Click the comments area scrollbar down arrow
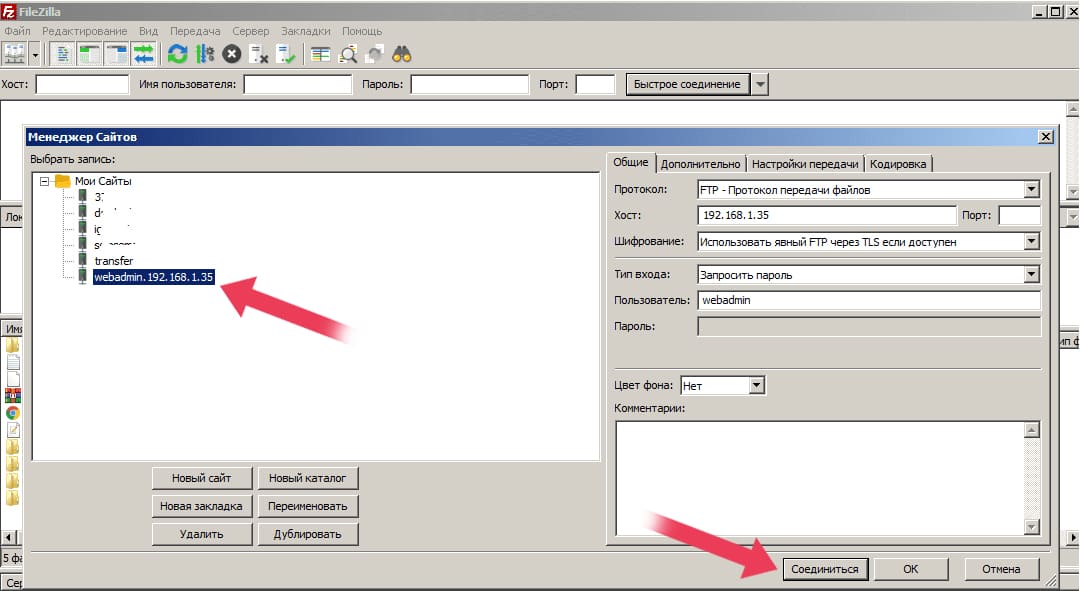This screenshot has width=1080, height=591. point(1031,527)
